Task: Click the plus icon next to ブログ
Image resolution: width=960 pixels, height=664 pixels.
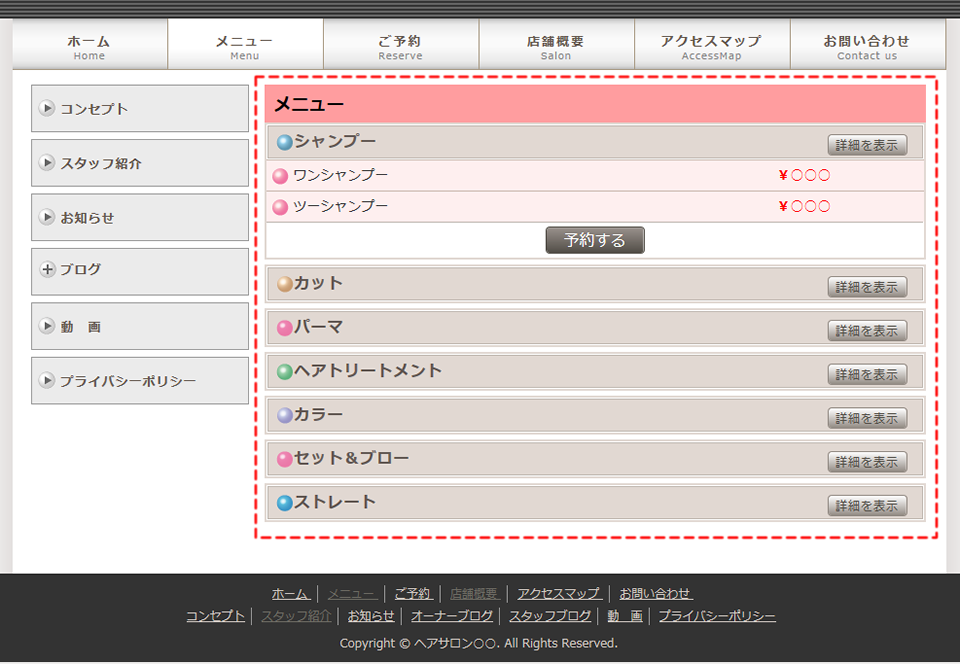Action: tap(47, 269)
